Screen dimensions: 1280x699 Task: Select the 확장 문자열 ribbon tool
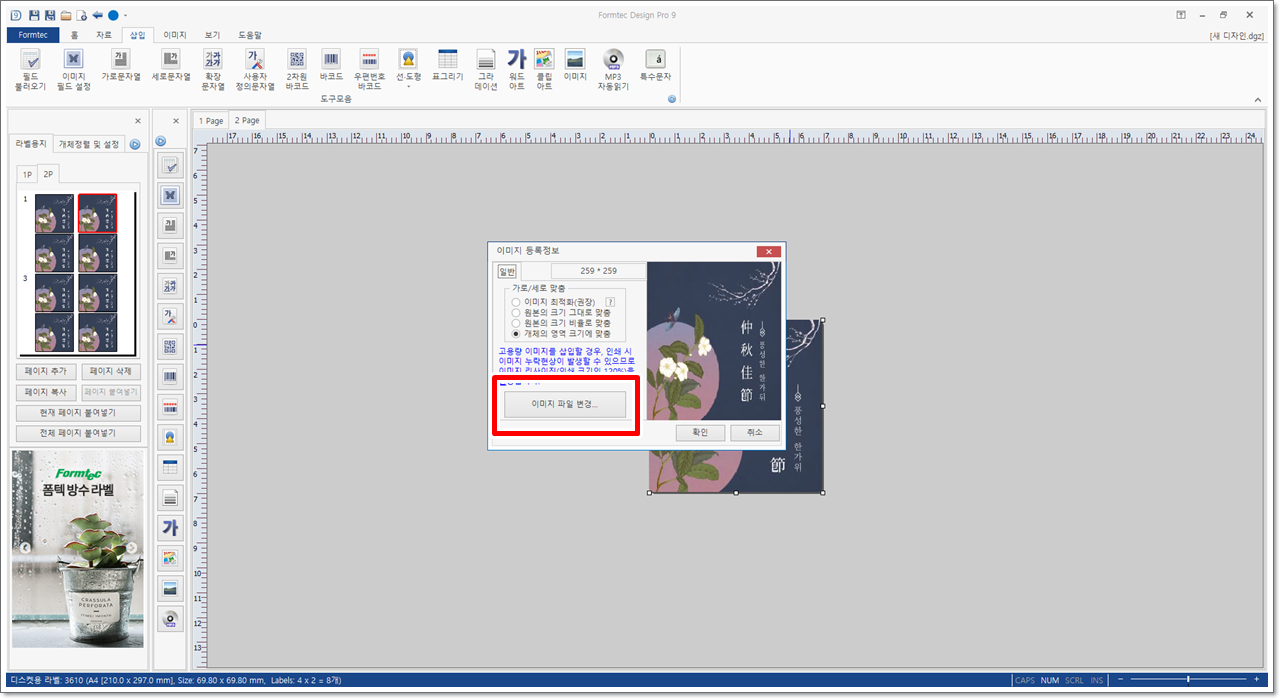pyautogui.click(x=213, y=69)
